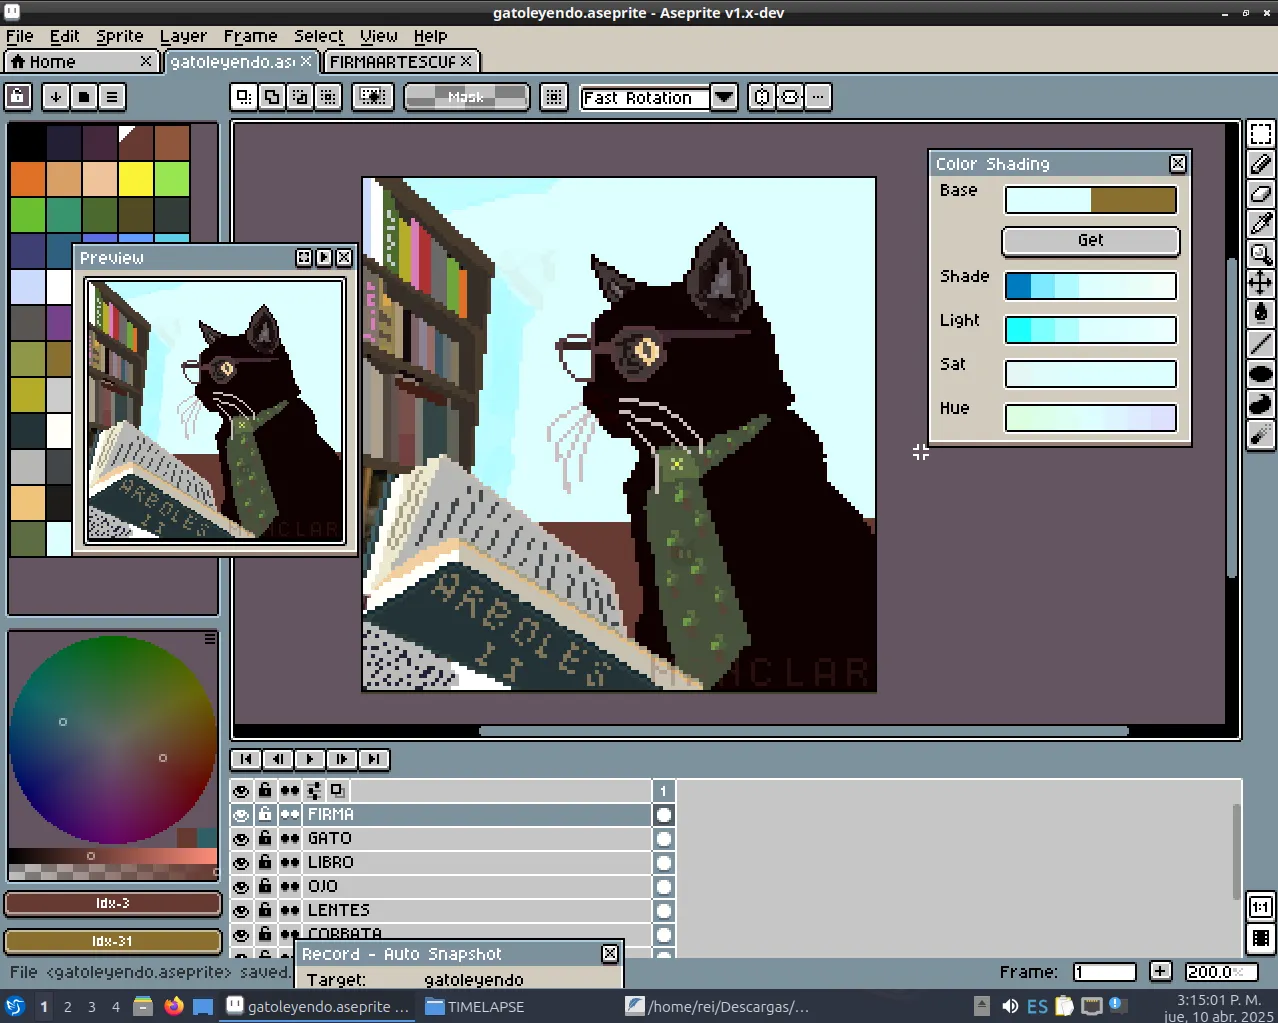This screenshot has height=1023, width=1278.
Task: Hide the FIRMA layer via eye icon
Action: coord(241,815)
